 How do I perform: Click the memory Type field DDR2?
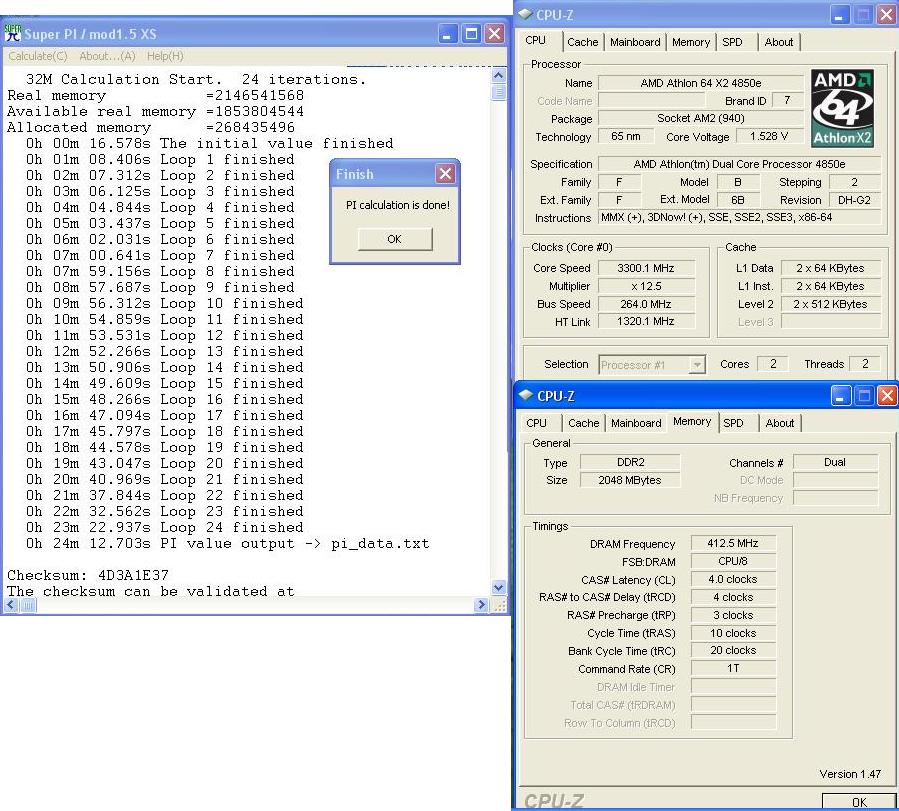pyautogui.click(x=630, y=462)
